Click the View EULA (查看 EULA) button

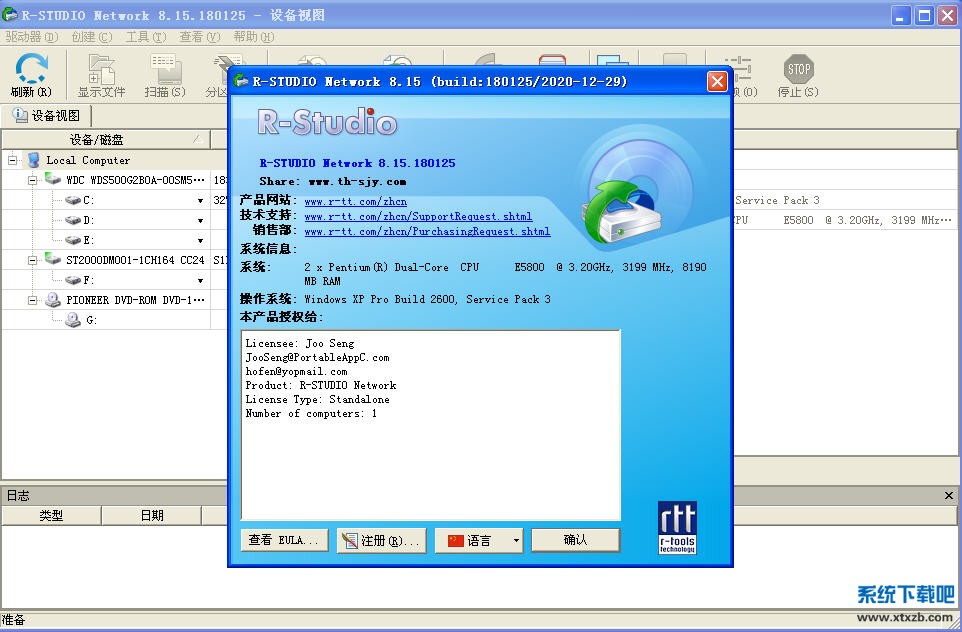coord(284,540)
